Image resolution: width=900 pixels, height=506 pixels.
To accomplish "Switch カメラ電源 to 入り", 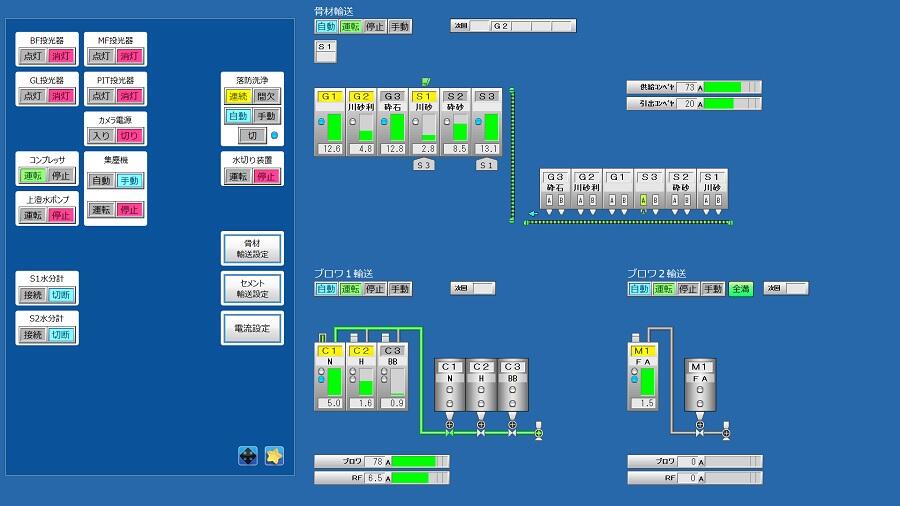I will click(x=102, y=135).
